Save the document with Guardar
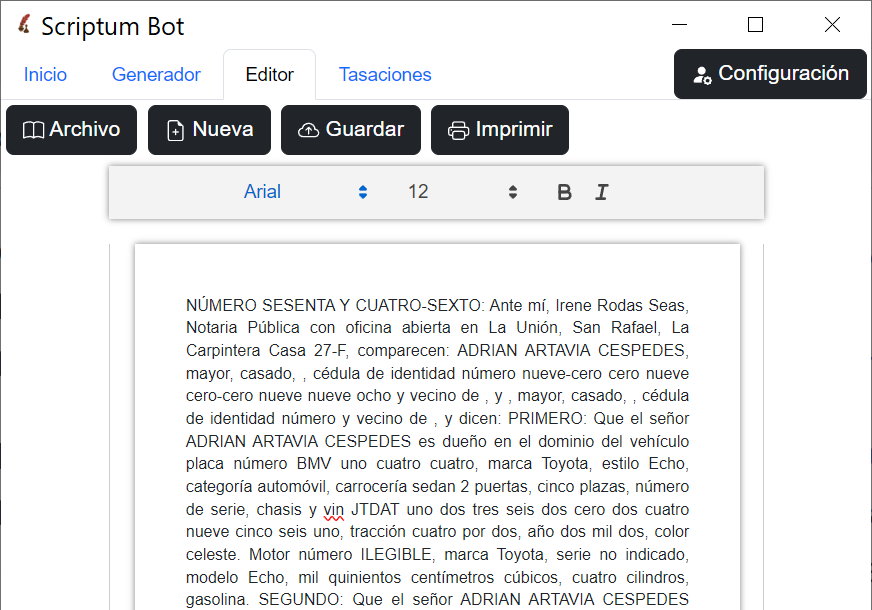The height and width of the screenshot is (610, 872). 351,130
